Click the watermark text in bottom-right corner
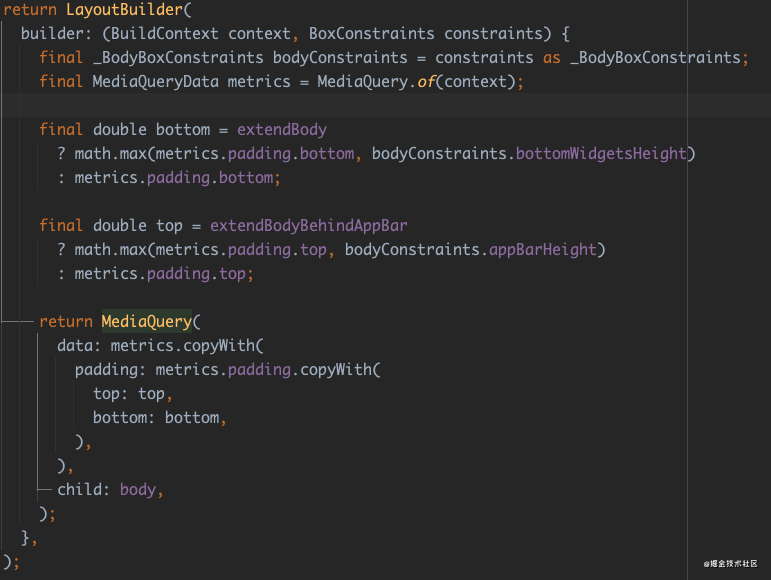The width and height of the screenshot is (771, 580). (x=729, y=565)
